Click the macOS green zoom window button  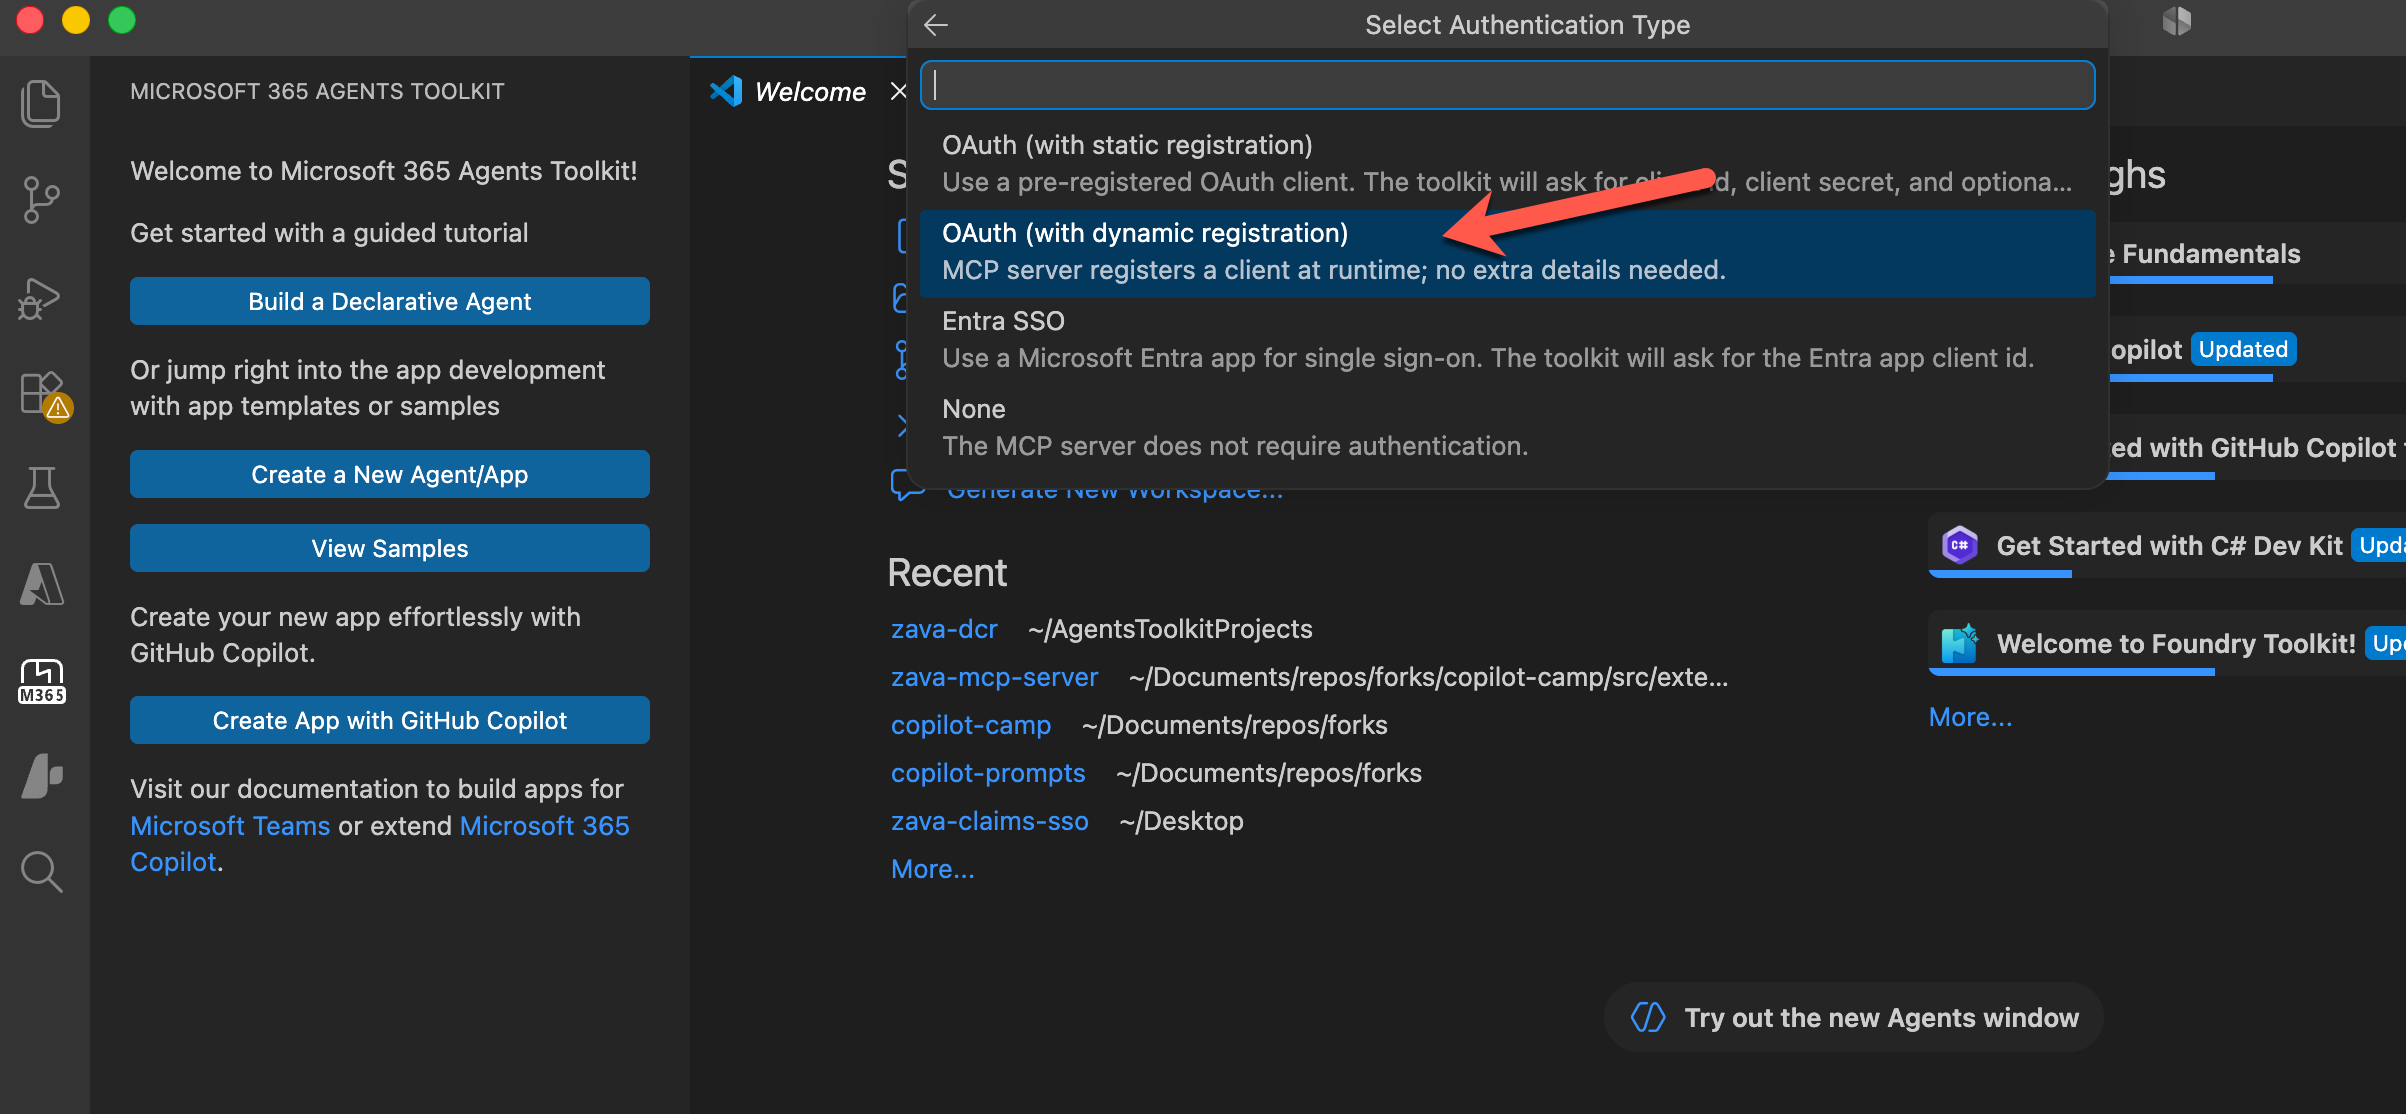122,20
